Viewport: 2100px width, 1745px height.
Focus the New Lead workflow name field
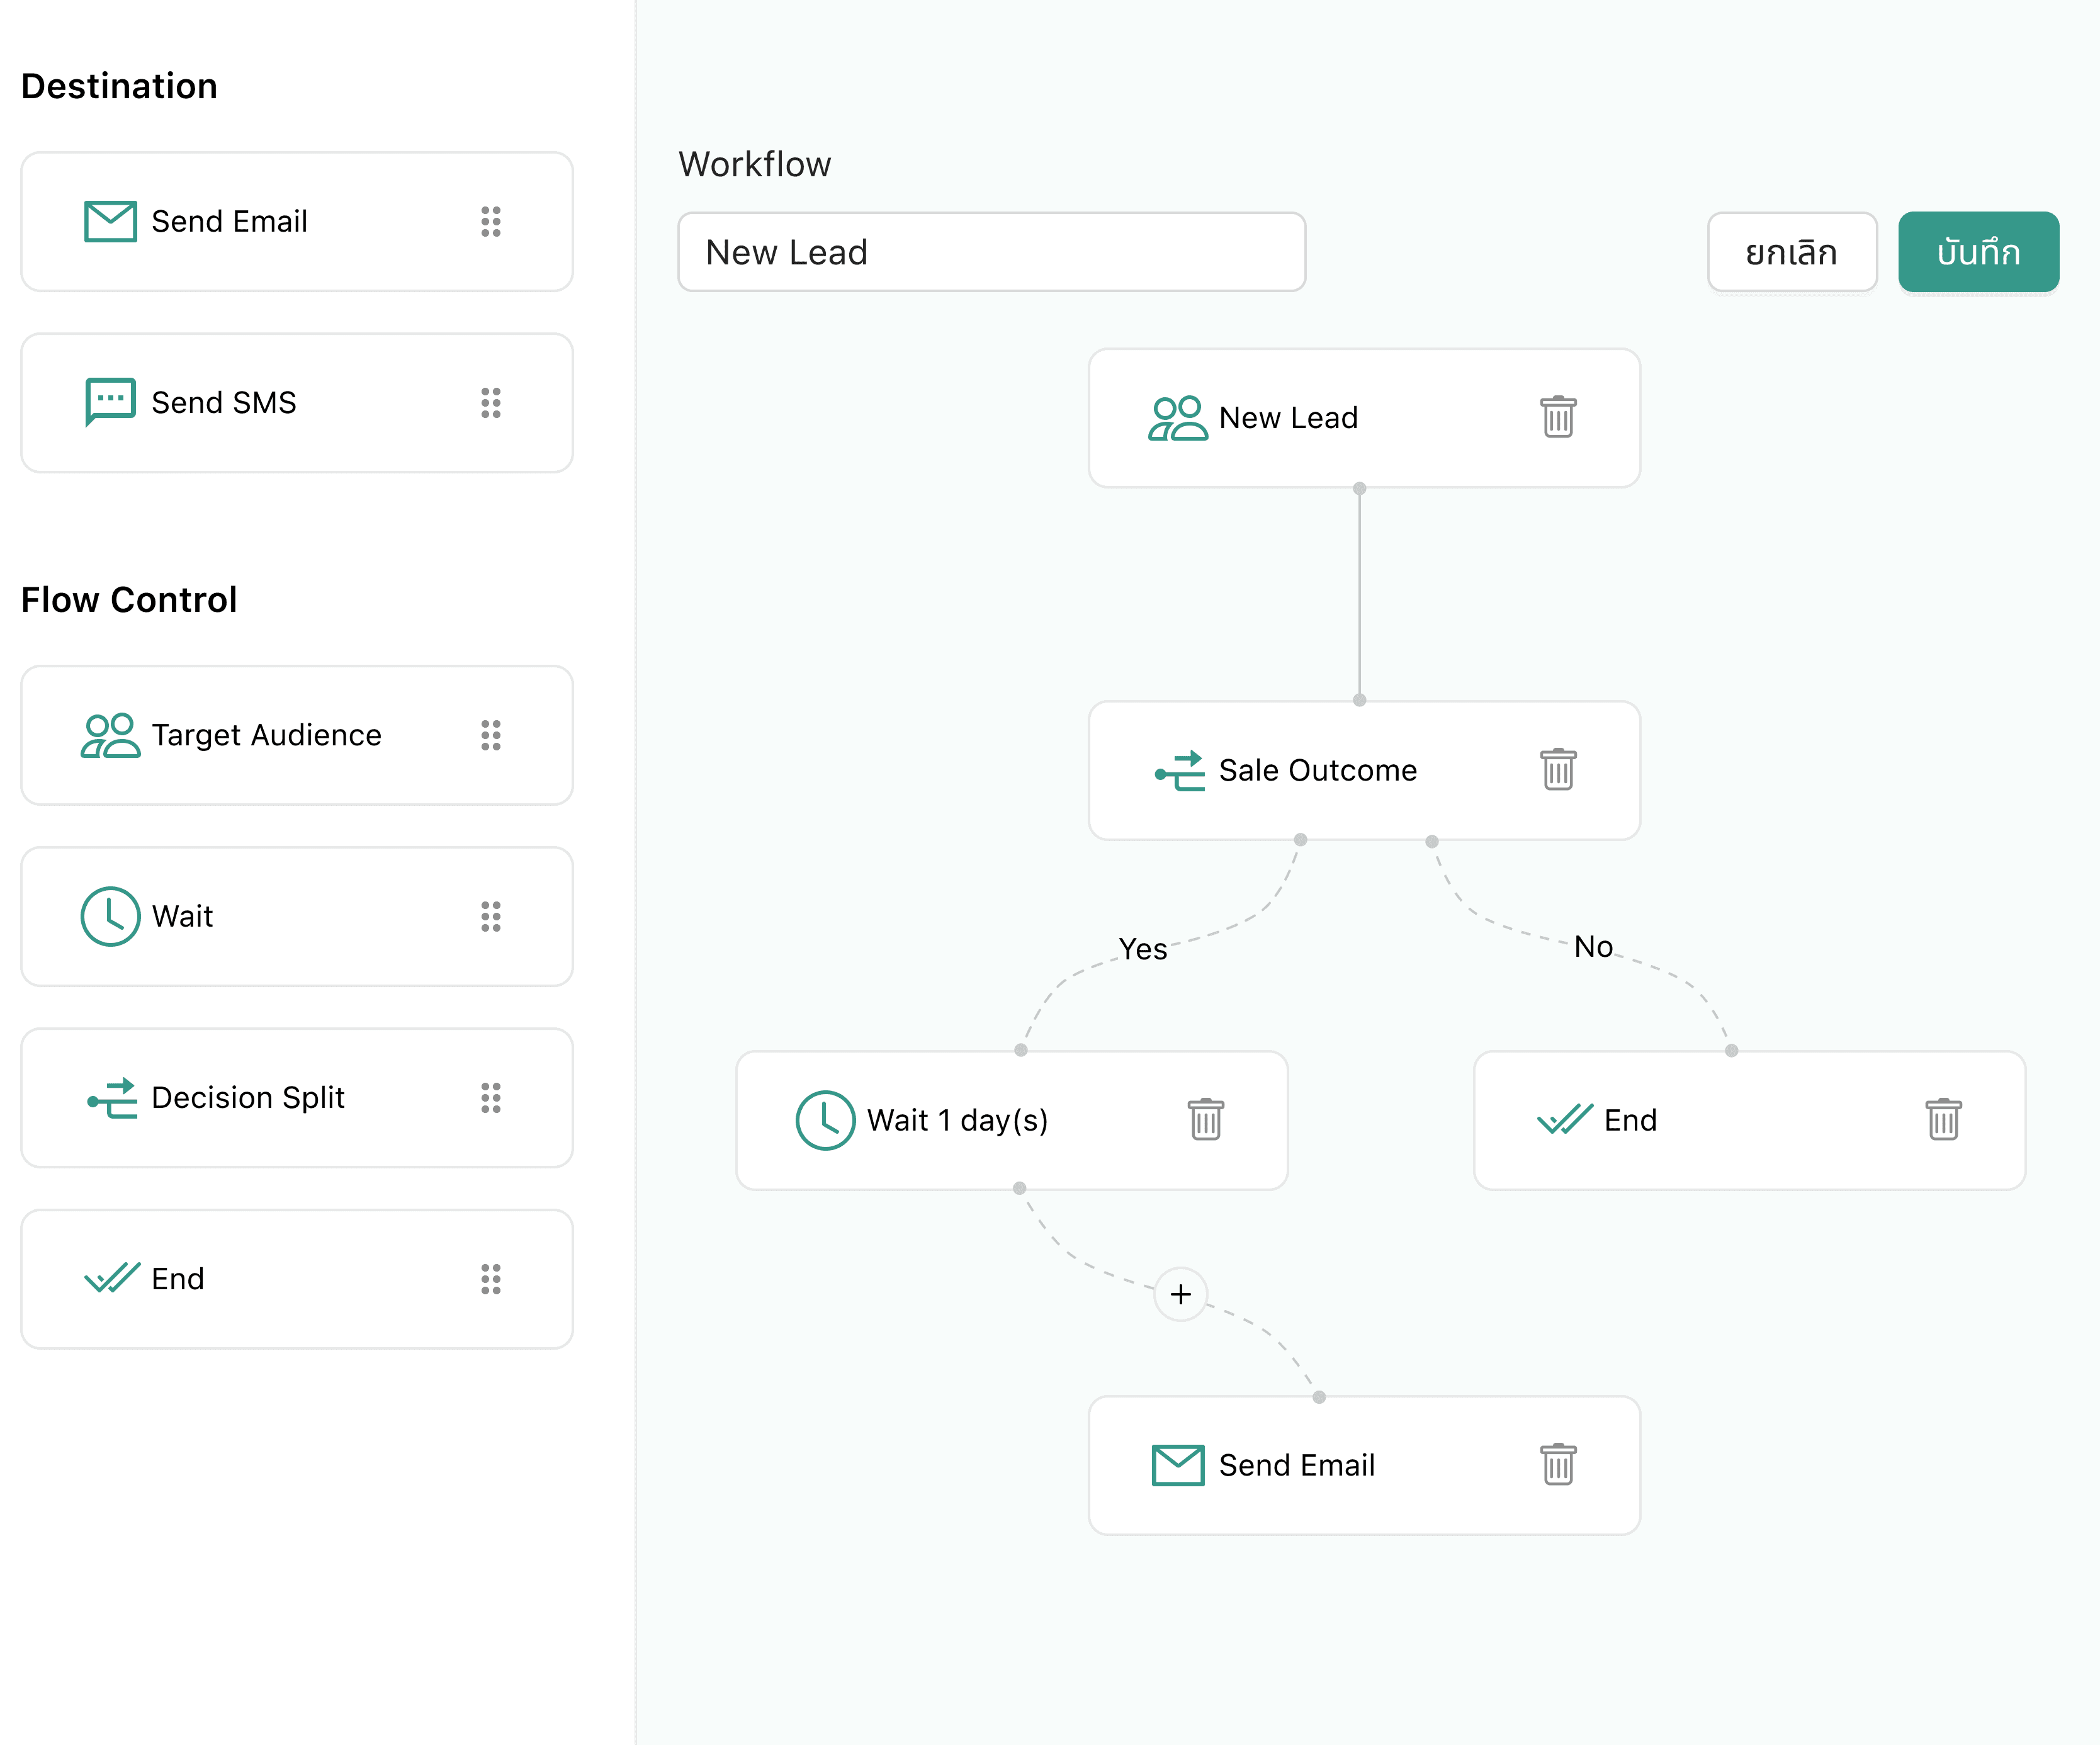[990, 252]
